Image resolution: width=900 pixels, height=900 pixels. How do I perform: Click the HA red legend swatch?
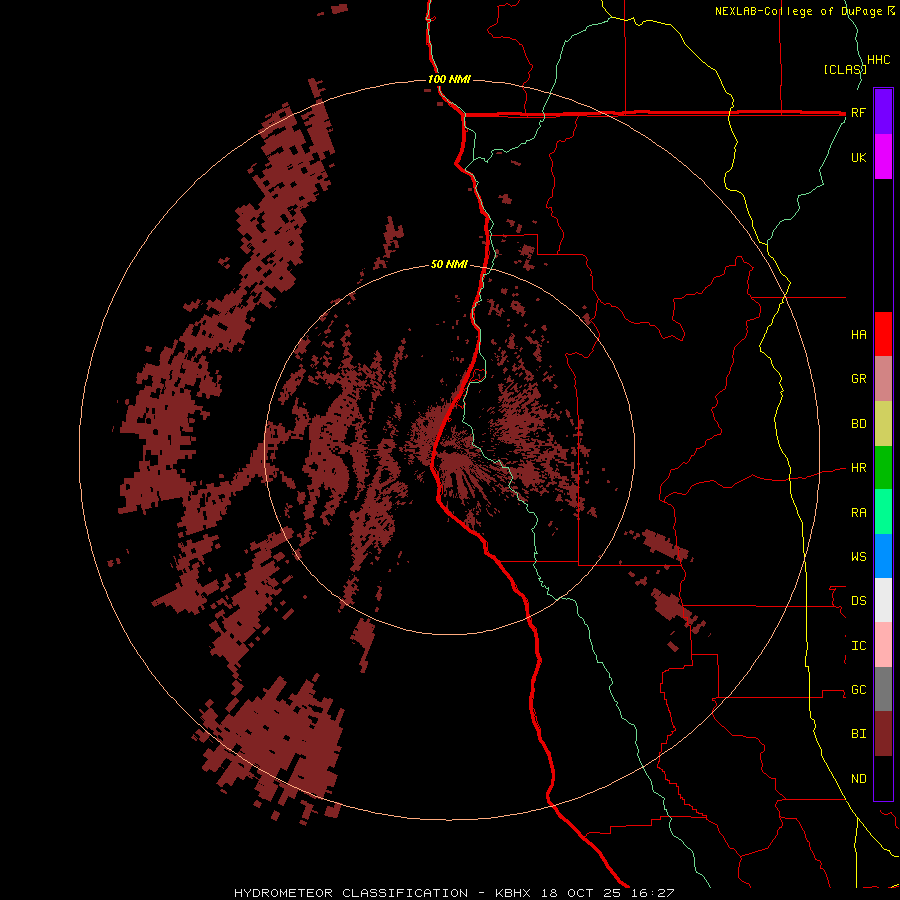(883, 334)
